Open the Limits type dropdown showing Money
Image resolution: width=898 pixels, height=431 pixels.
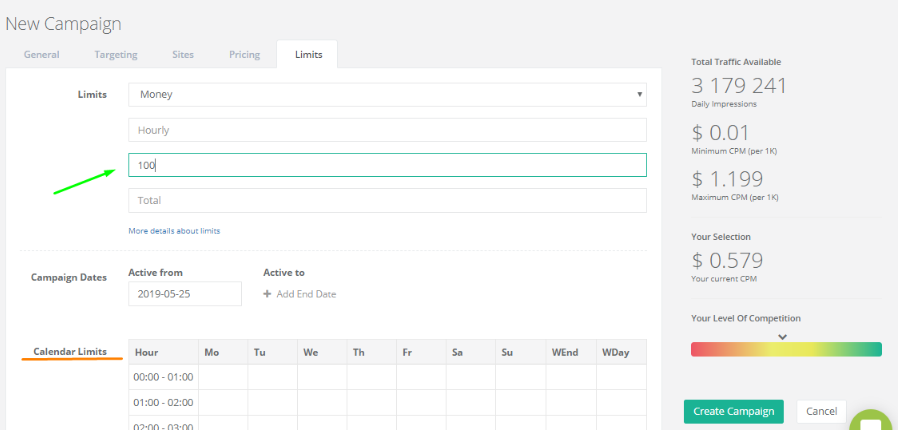[387, 94]
